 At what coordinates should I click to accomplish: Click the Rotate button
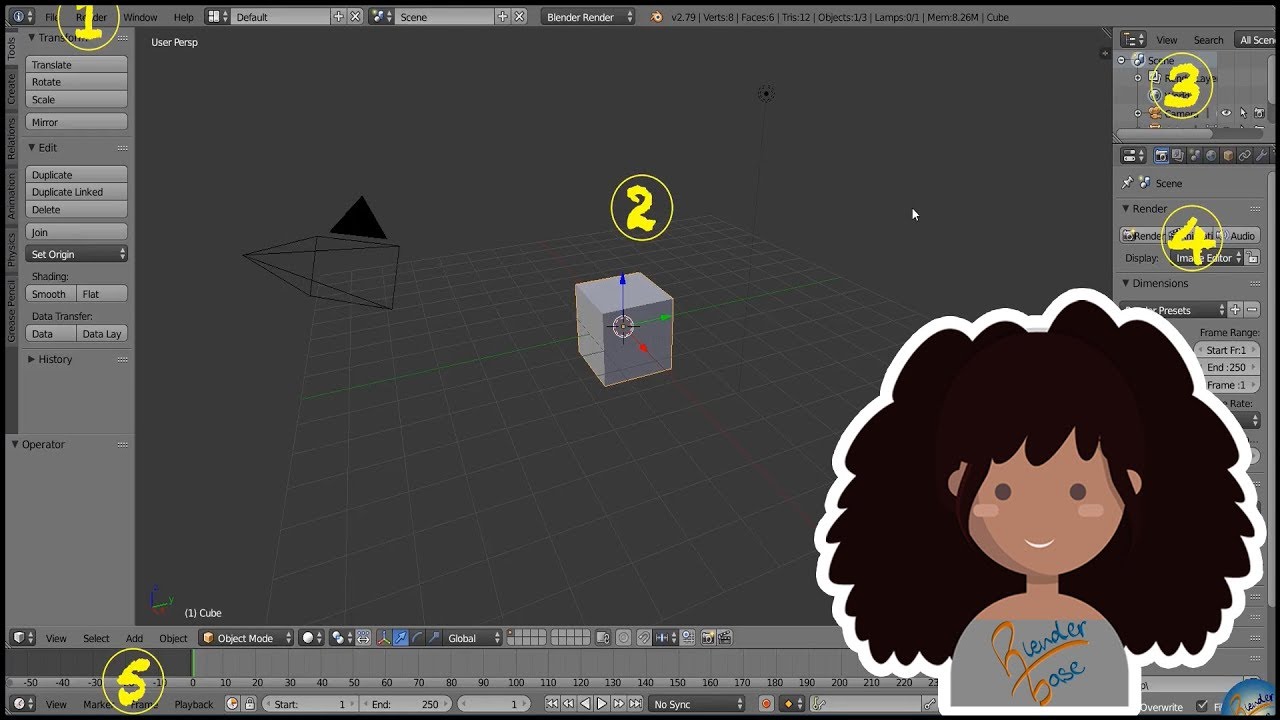tap(76, 82)
